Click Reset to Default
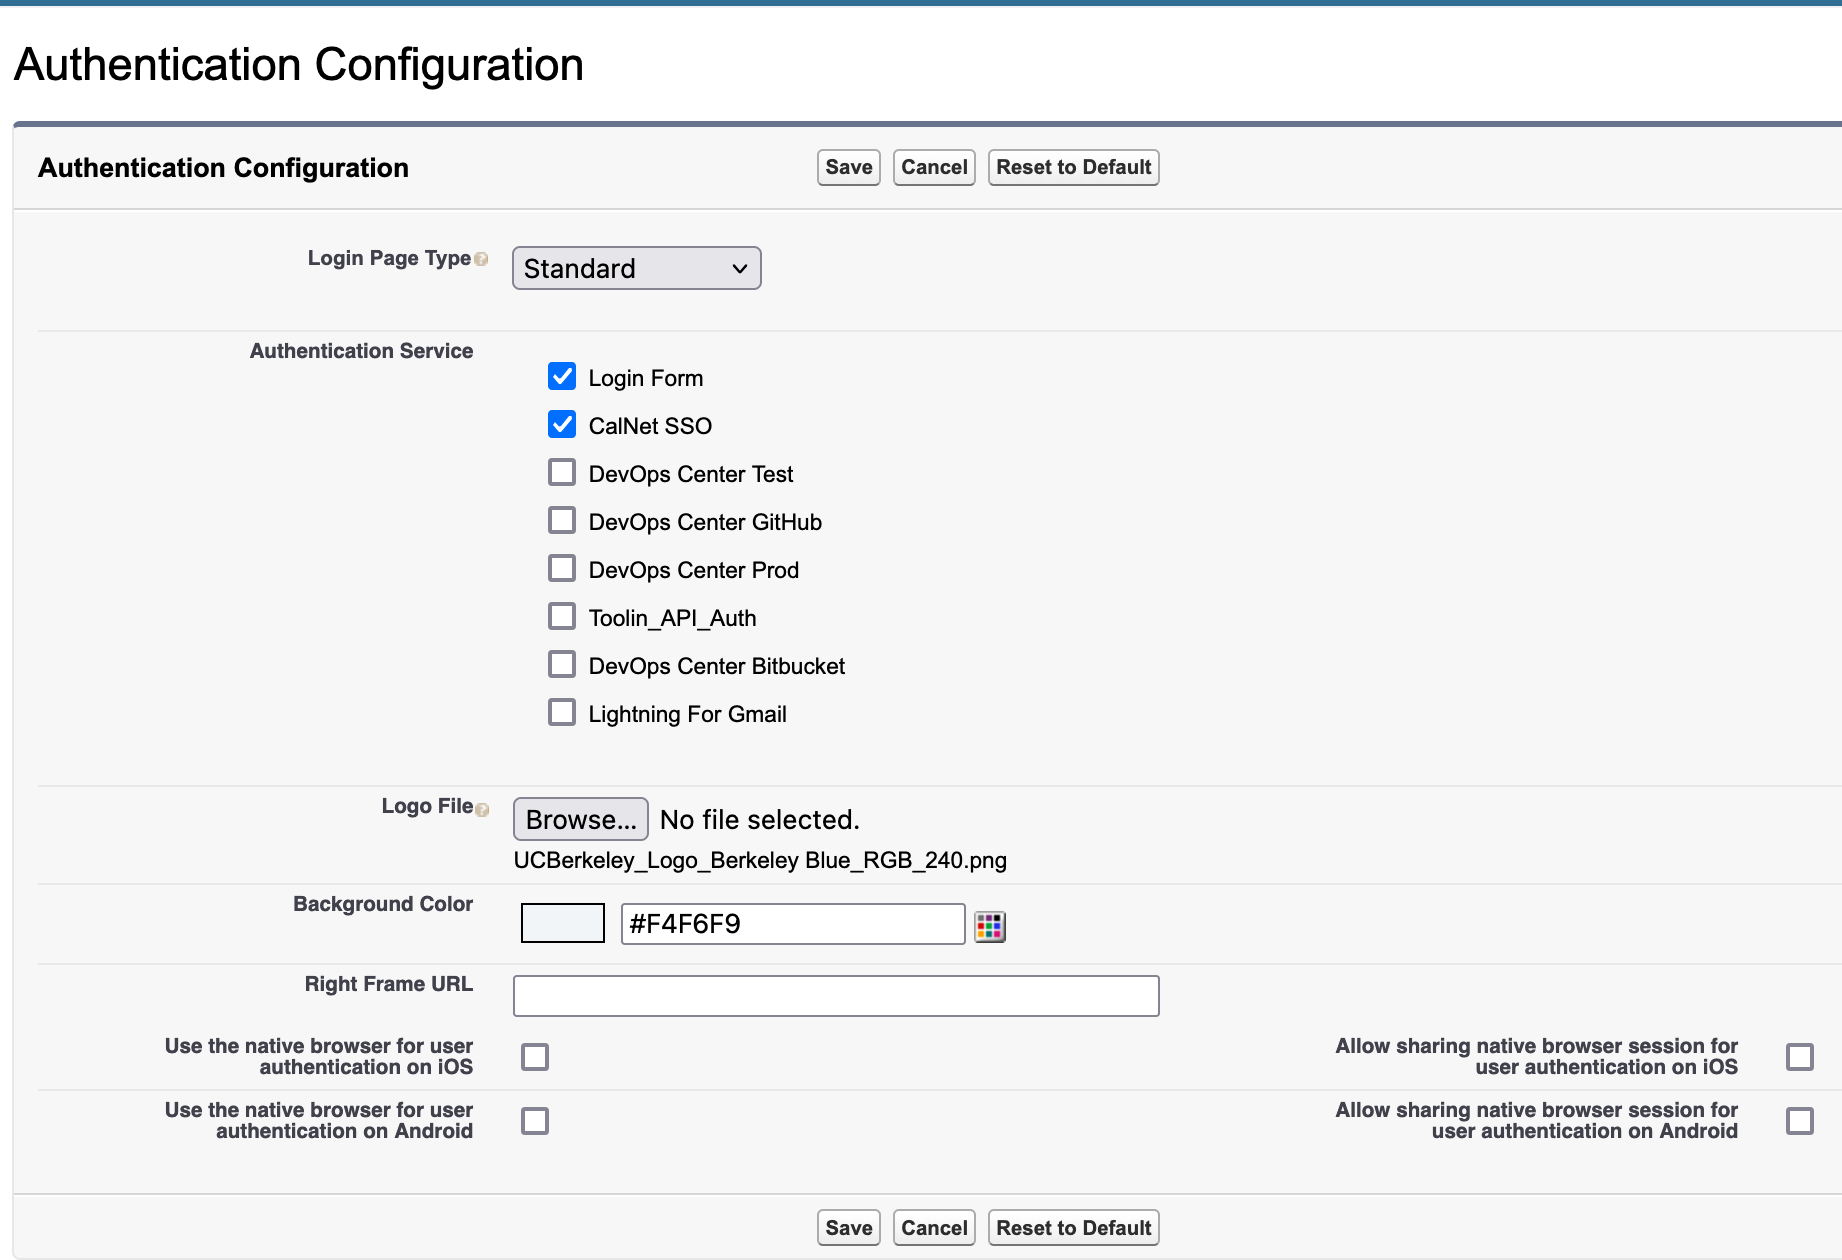This screenshot has width=1842, height=1260. pyautogui.click(x=1073, y=167)
